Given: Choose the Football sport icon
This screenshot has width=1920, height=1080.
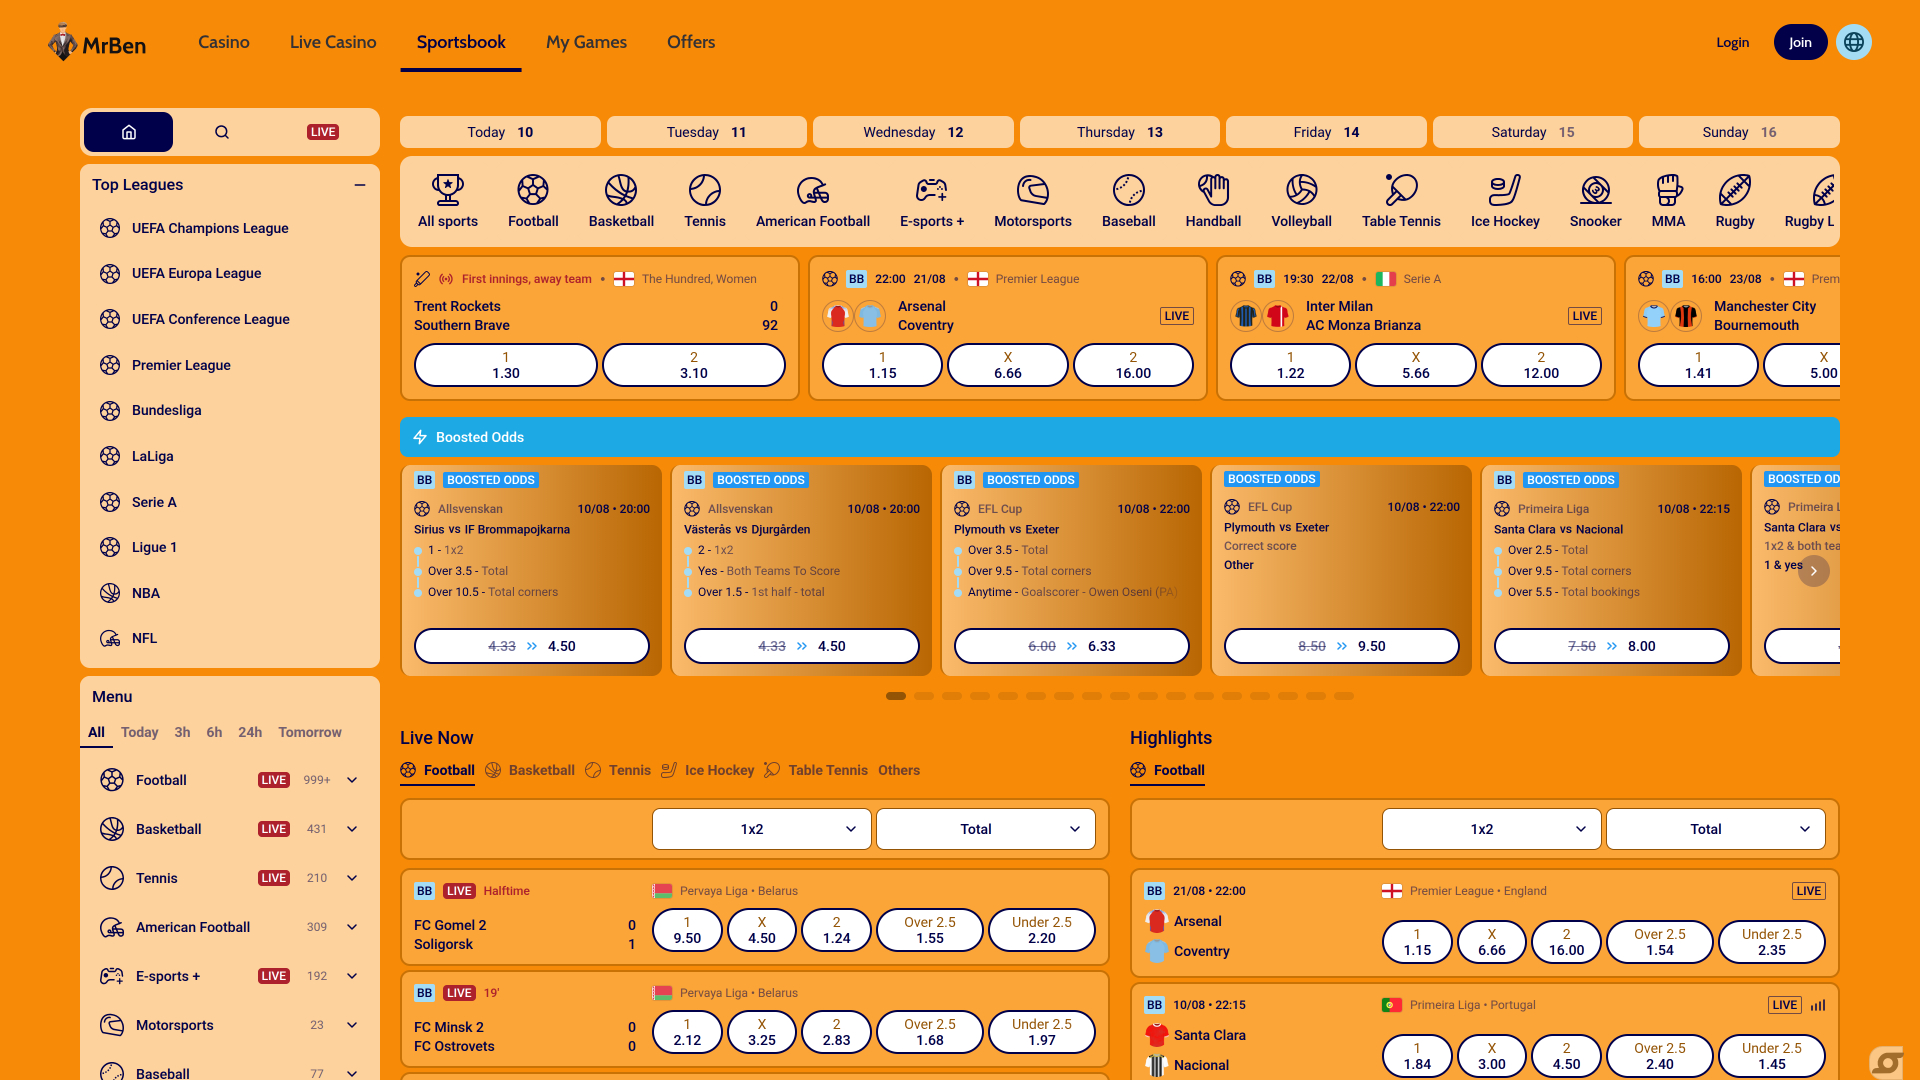Looking at the screenshot, I should 533,190.
